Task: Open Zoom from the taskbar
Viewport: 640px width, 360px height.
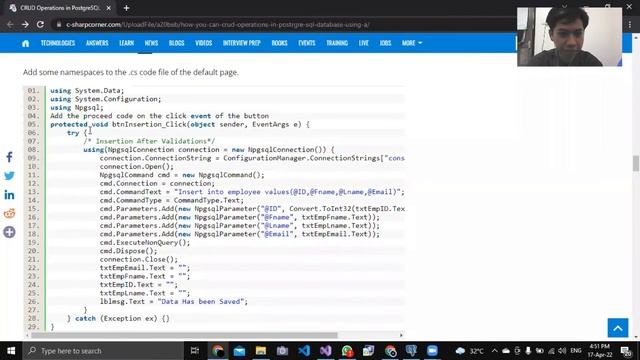Action: point(432,351)
